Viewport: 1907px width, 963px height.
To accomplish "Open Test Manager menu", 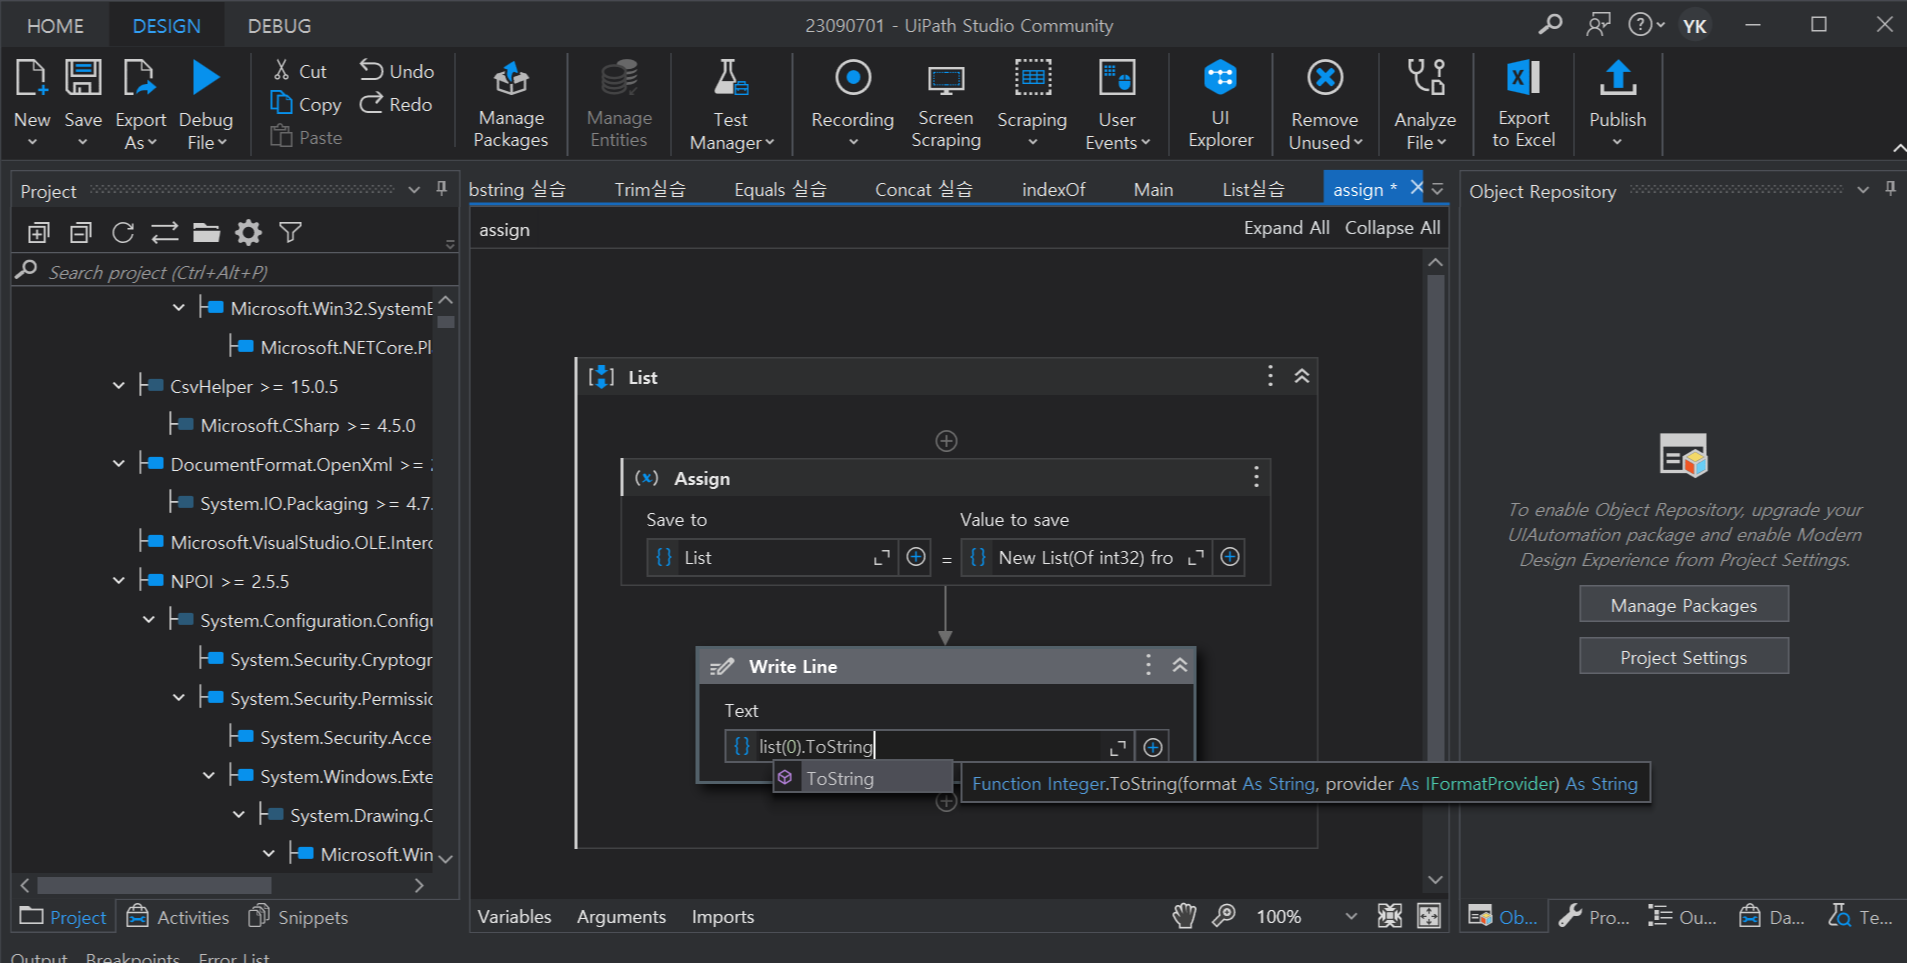I will (x=731, y=103).
